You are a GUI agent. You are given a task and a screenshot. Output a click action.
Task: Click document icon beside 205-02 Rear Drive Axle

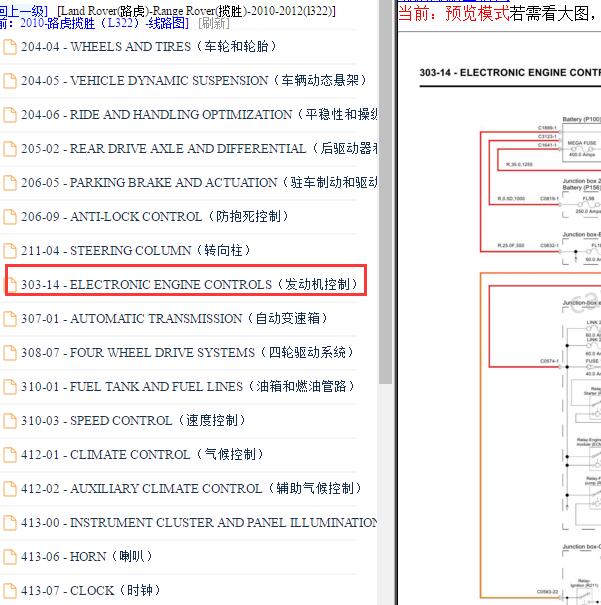pos(10,149)
